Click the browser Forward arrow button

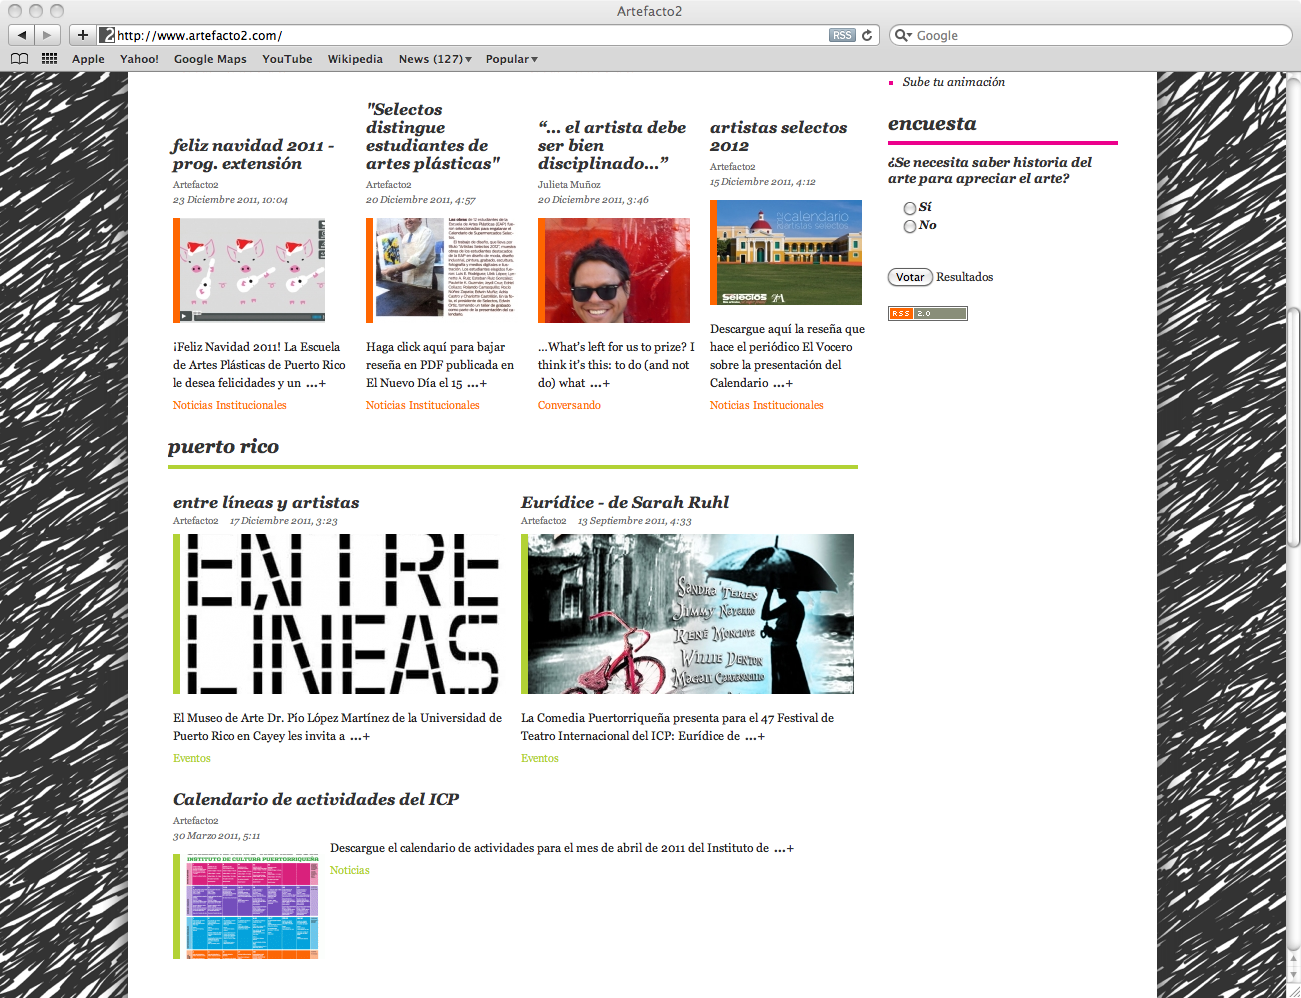coord(47,35)
